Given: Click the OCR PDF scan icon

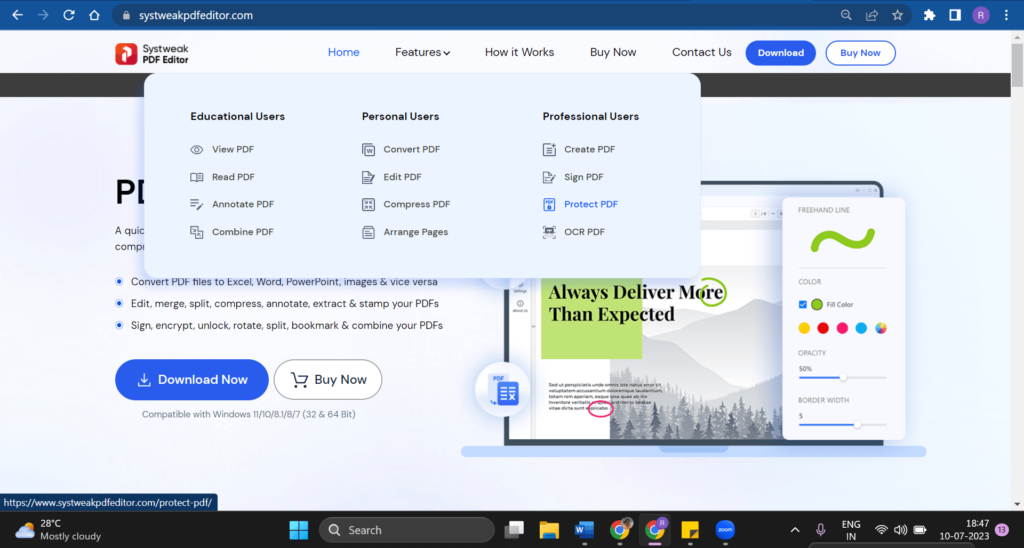Looking at the screenshot, I should (x=549, y=232).
